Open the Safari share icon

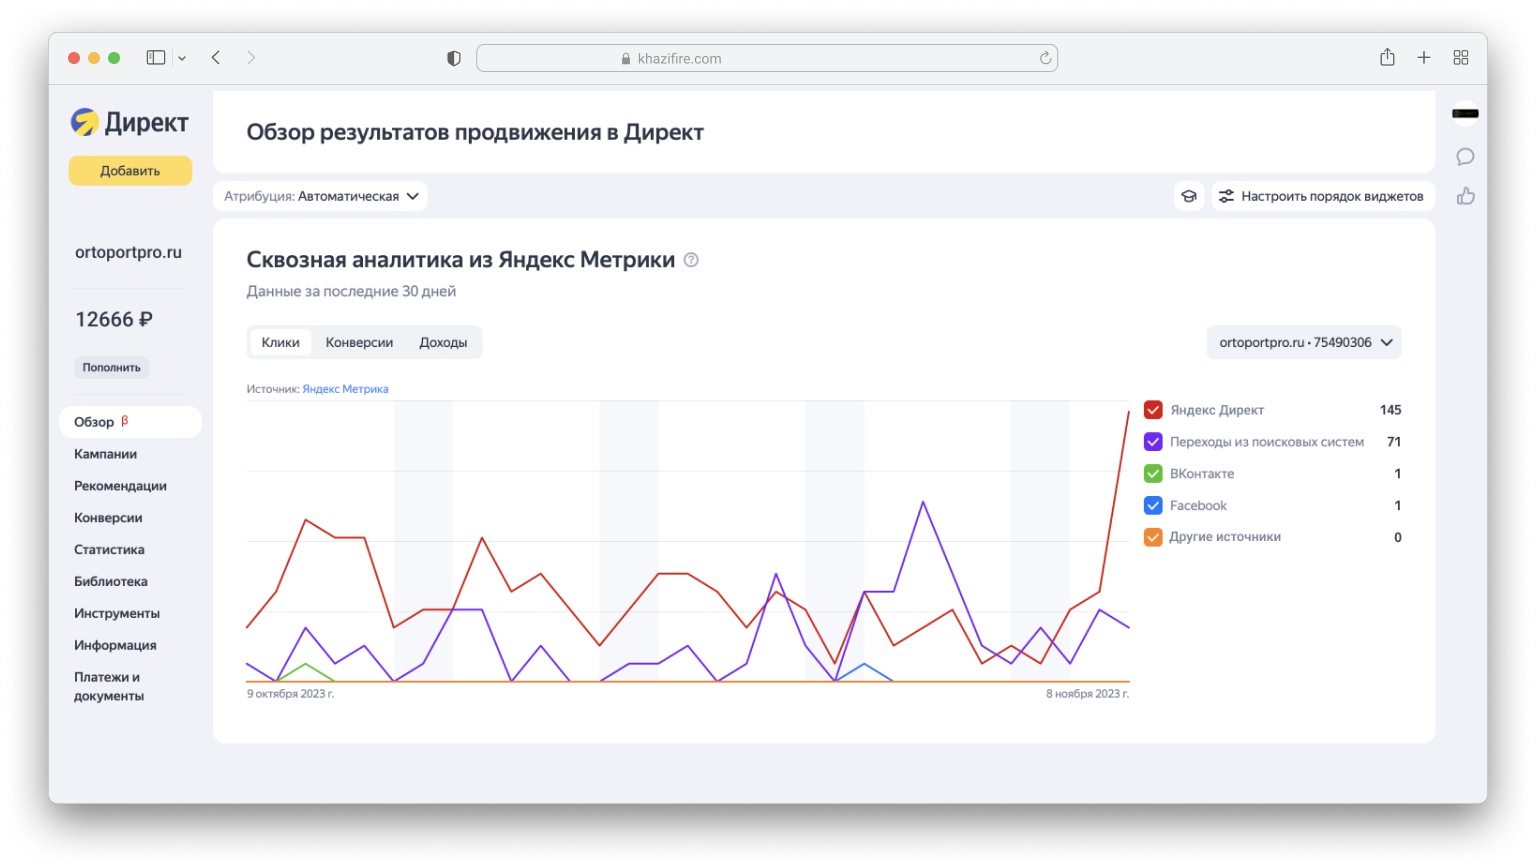(x=1387, y=57)
